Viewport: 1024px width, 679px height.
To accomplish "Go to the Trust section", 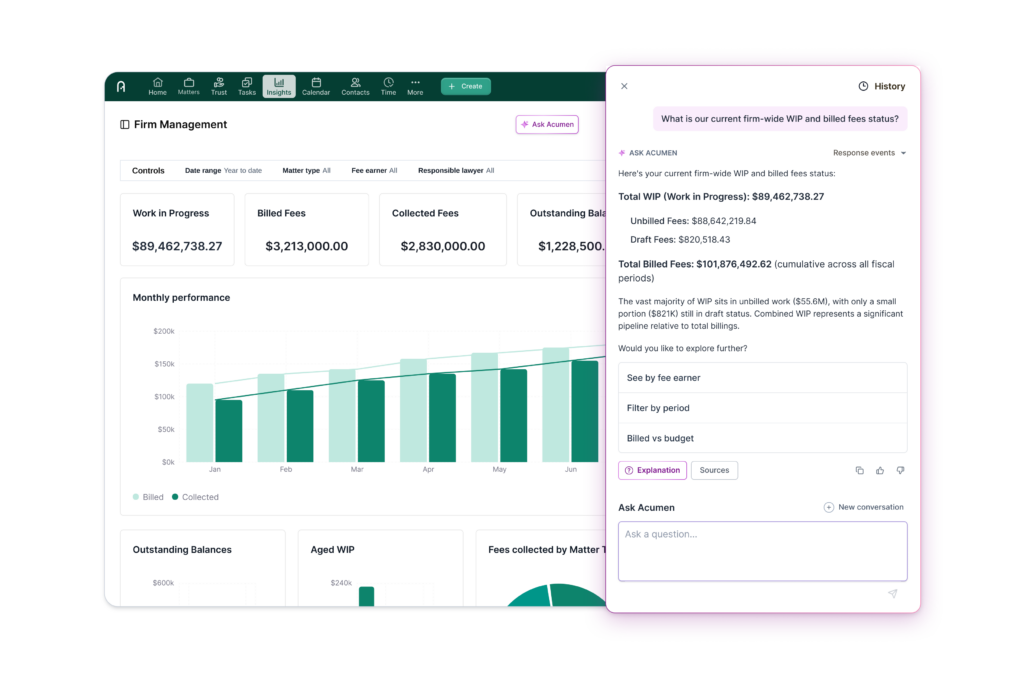I will pos(219,86).
